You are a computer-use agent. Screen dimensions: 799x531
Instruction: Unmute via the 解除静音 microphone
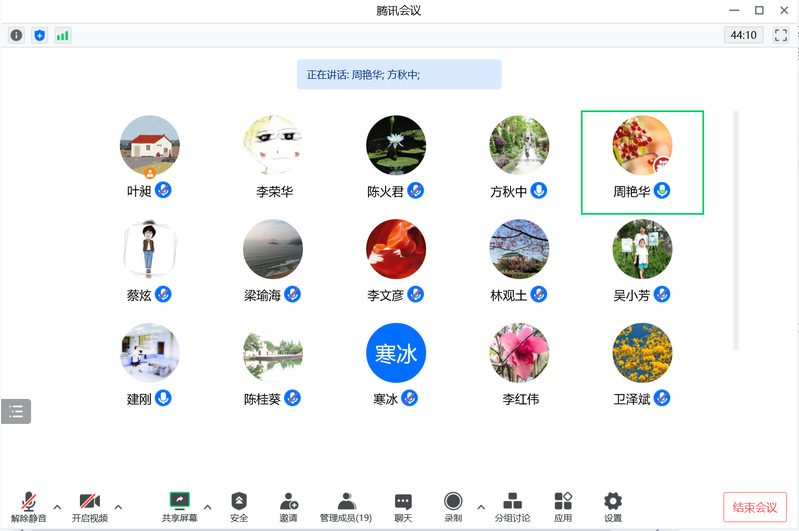coord(29,507)
